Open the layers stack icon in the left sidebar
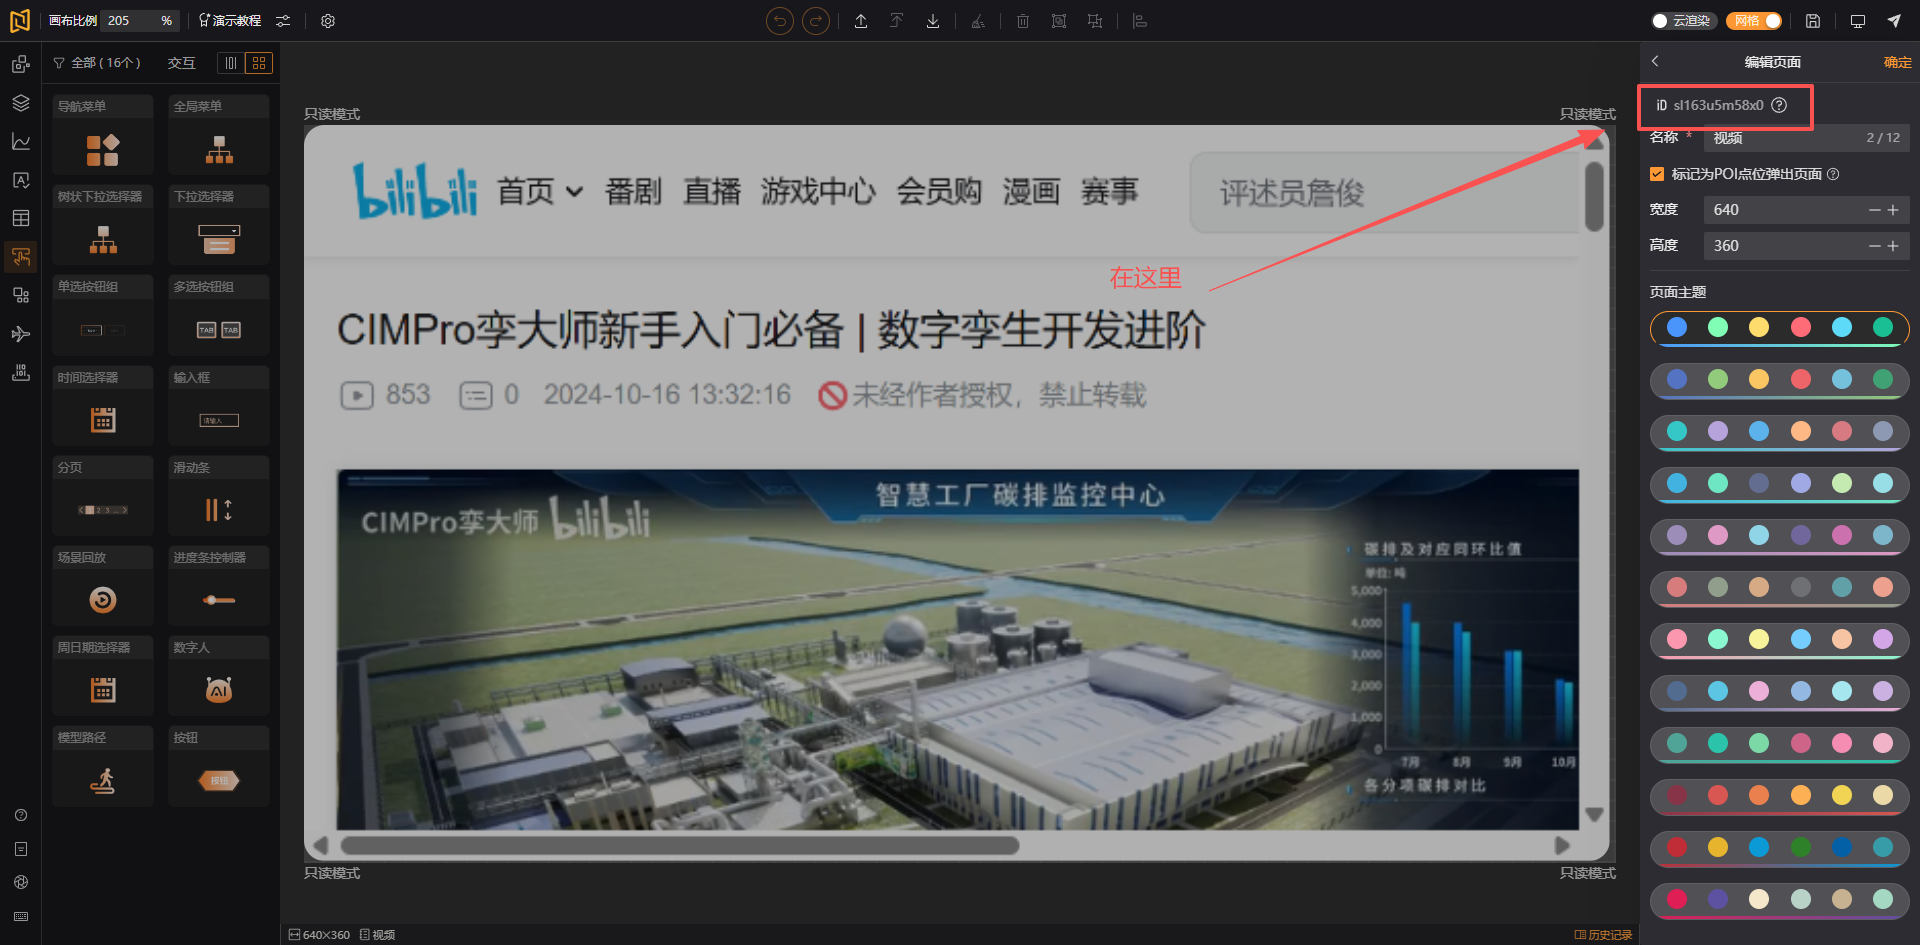This screenshot has height=945, width=1920. pos(21,103)
